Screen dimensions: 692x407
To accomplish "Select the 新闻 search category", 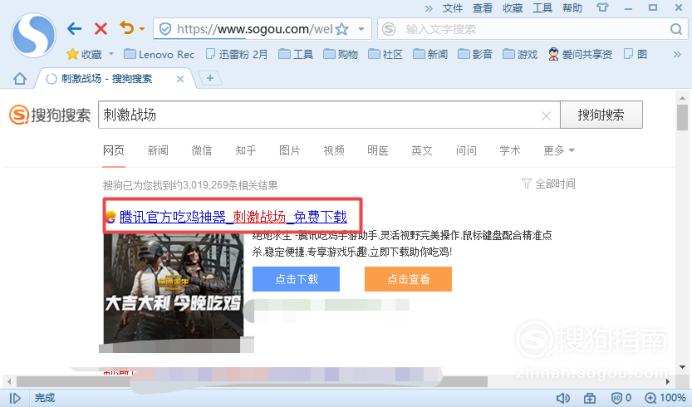I will pyautogui.click(x=158, y=151).
